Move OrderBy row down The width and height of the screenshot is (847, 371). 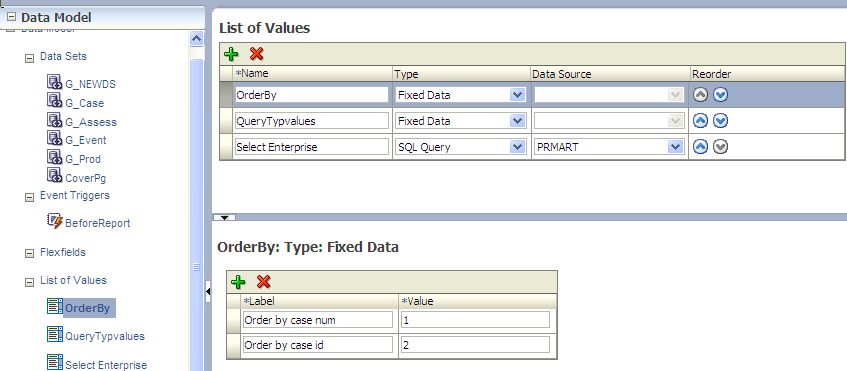(x=721, y=95)
